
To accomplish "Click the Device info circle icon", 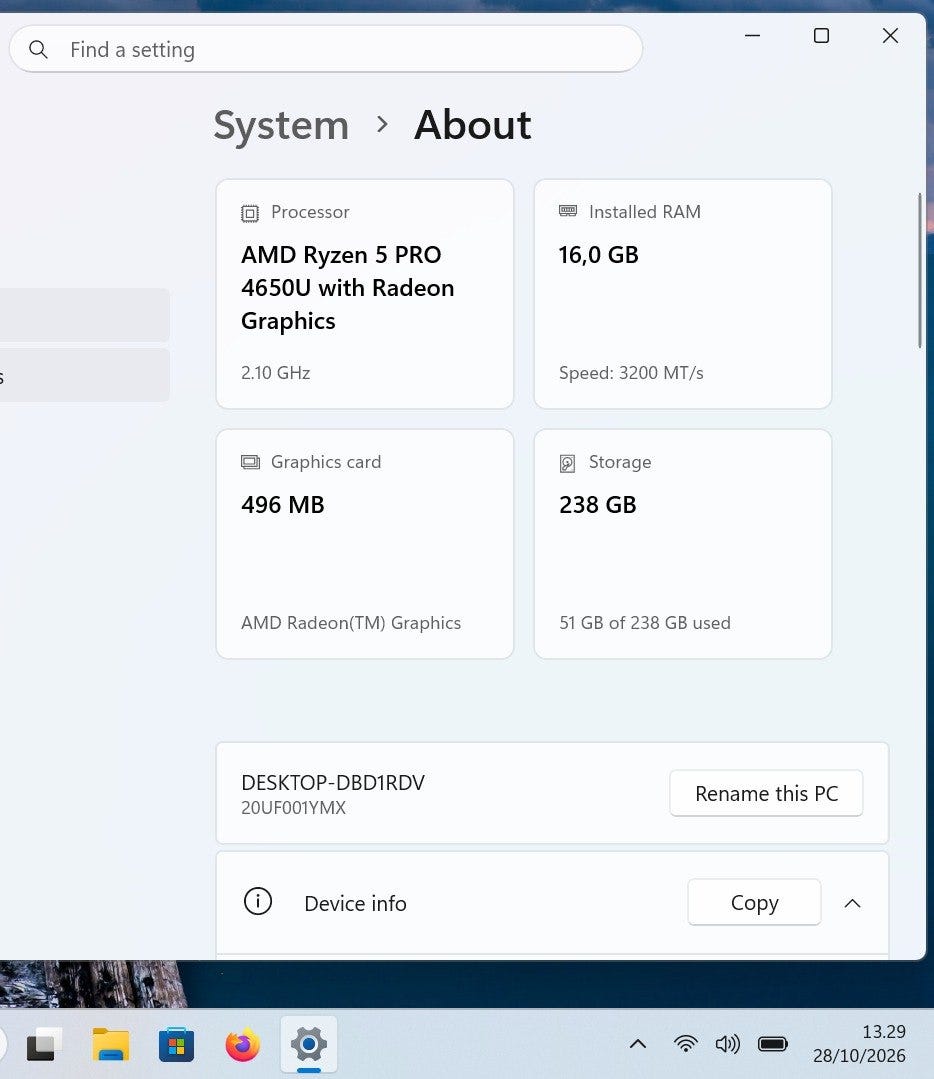I will 258,901.
